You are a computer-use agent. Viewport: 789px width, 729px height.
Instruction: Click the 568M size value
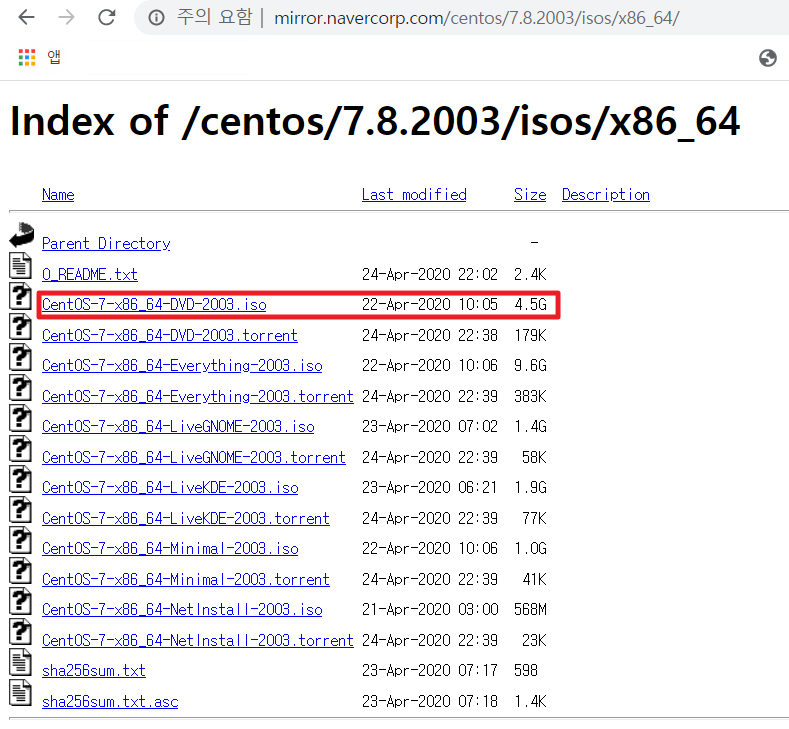coord(530,610)
